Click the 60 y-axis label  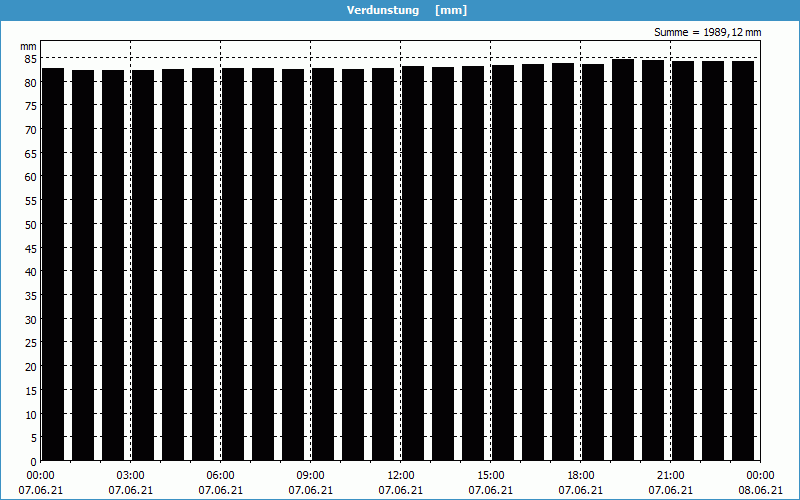tap(31, 177)
